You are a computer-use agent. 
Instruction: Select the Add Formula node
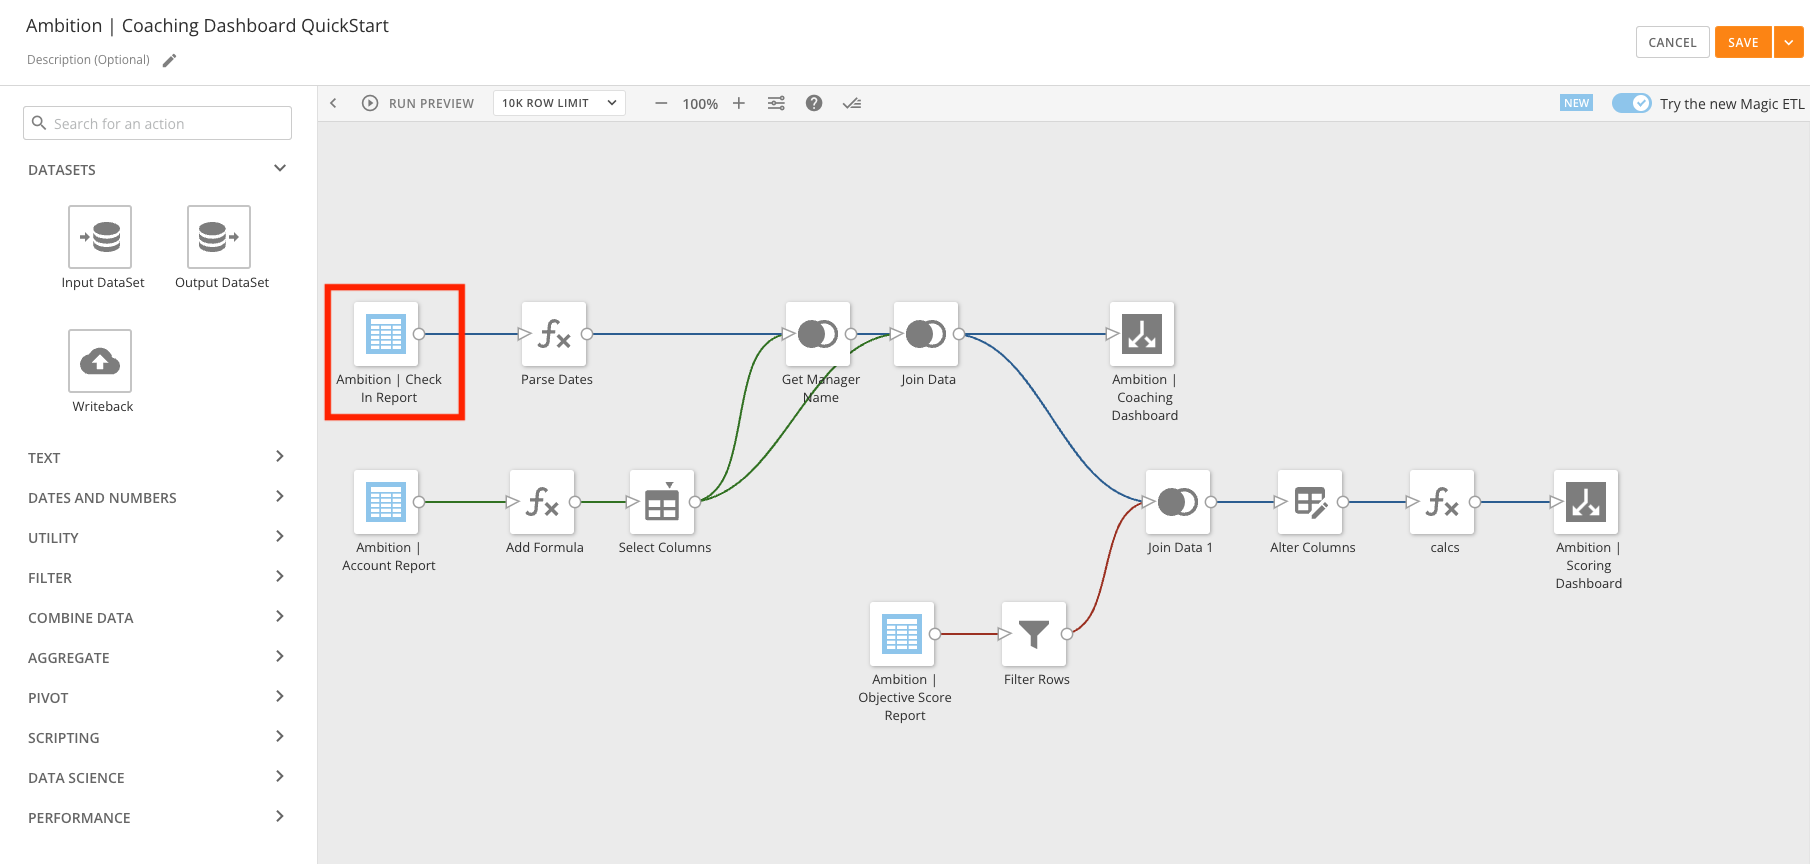tap(542, 502)
